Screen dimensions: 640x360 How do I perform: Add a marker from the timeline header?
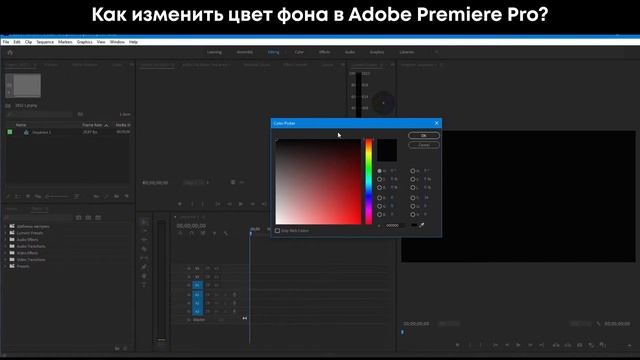(x=214, y=233)
